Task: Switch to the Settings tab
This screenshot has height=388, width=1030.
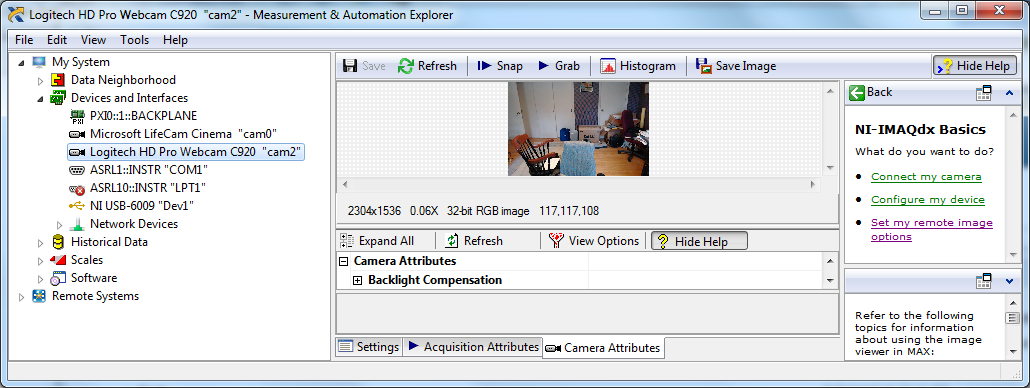Action: click(x=369, y=347)
